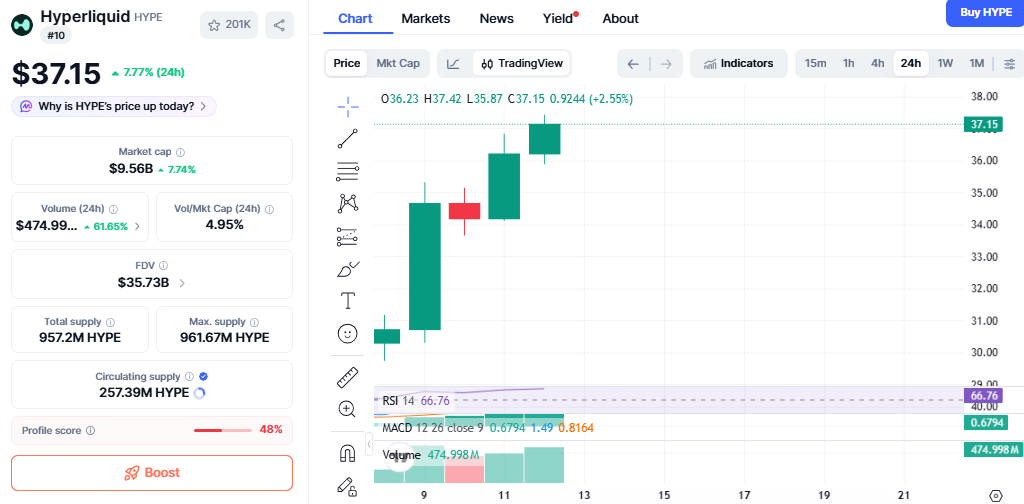Select the ruler measure tool

[348, 377]
